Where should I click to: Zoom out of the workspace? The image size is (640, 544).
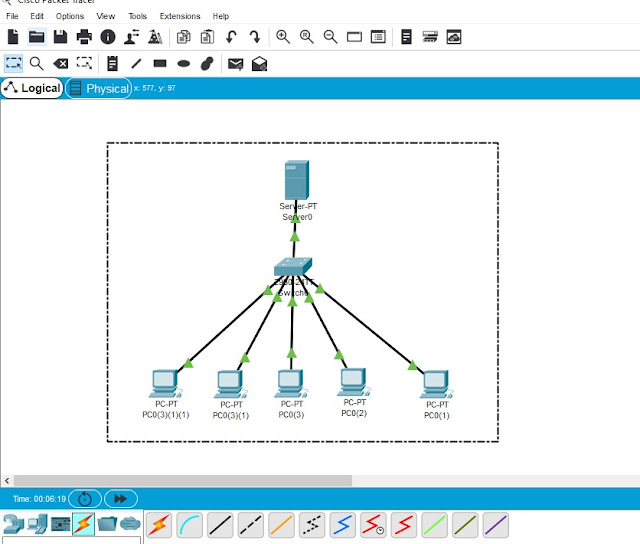330,37
